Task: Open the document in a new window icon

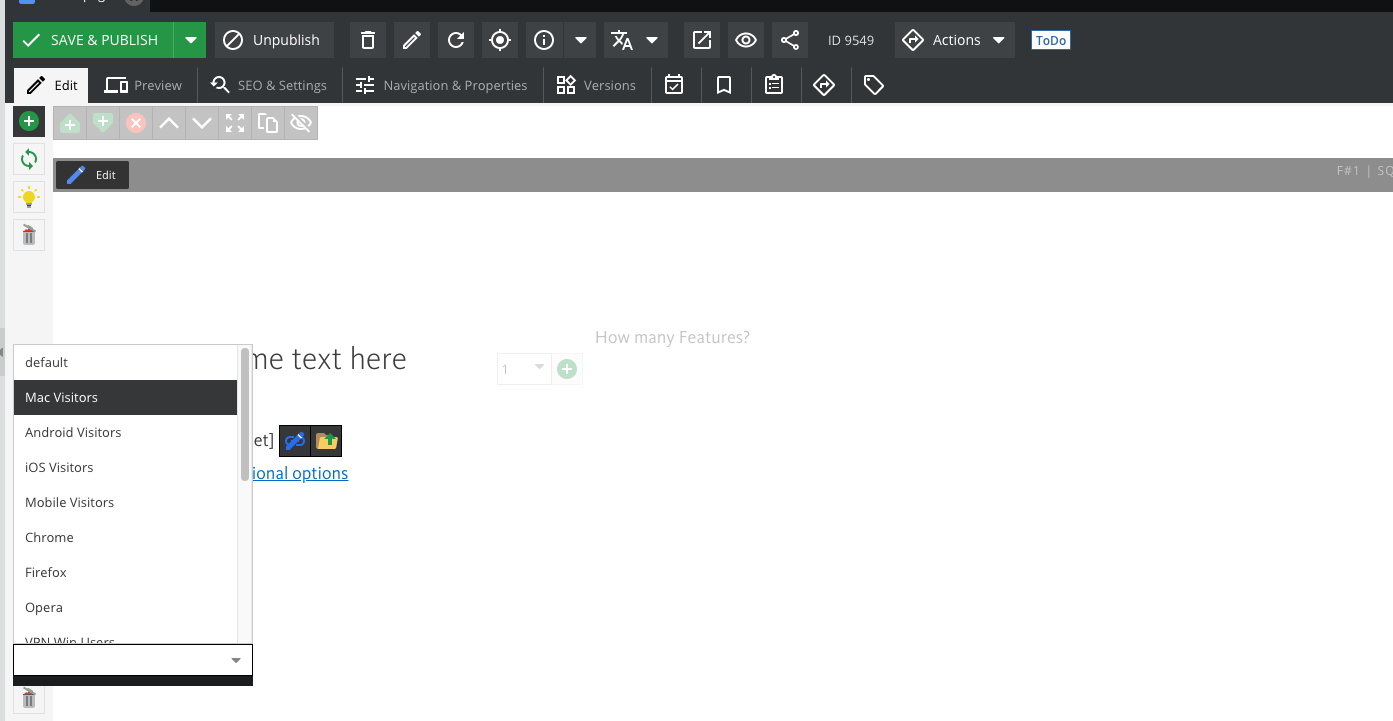Action: [702, 40]
